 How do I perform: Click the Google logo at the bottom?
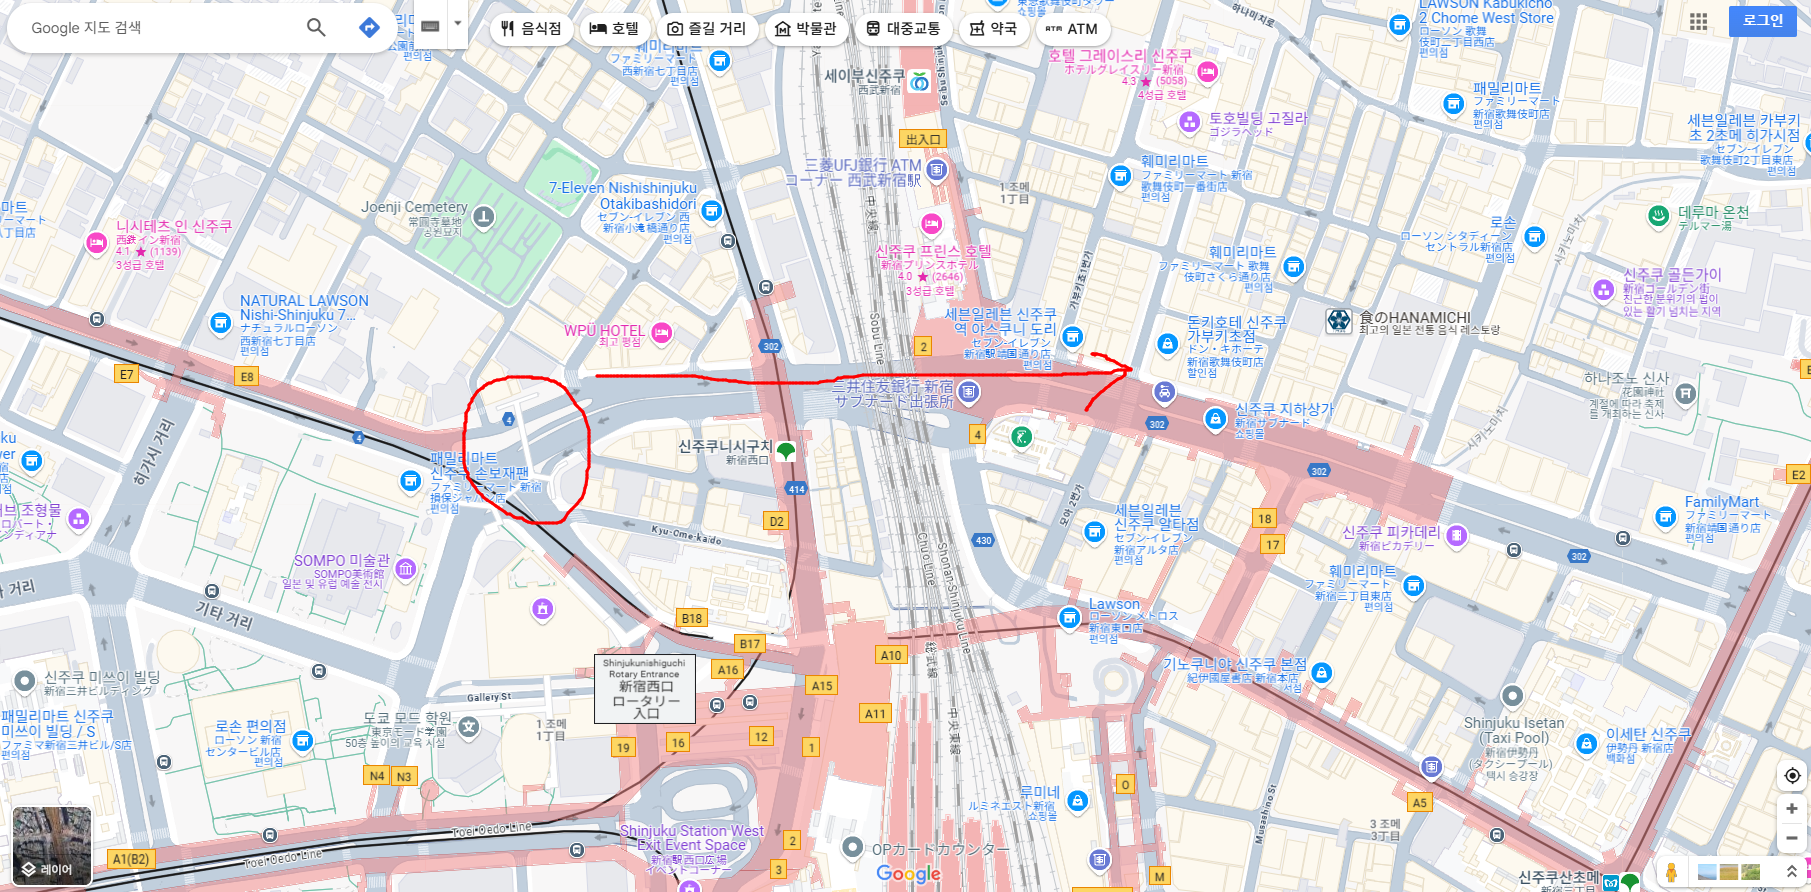(908, 874)
